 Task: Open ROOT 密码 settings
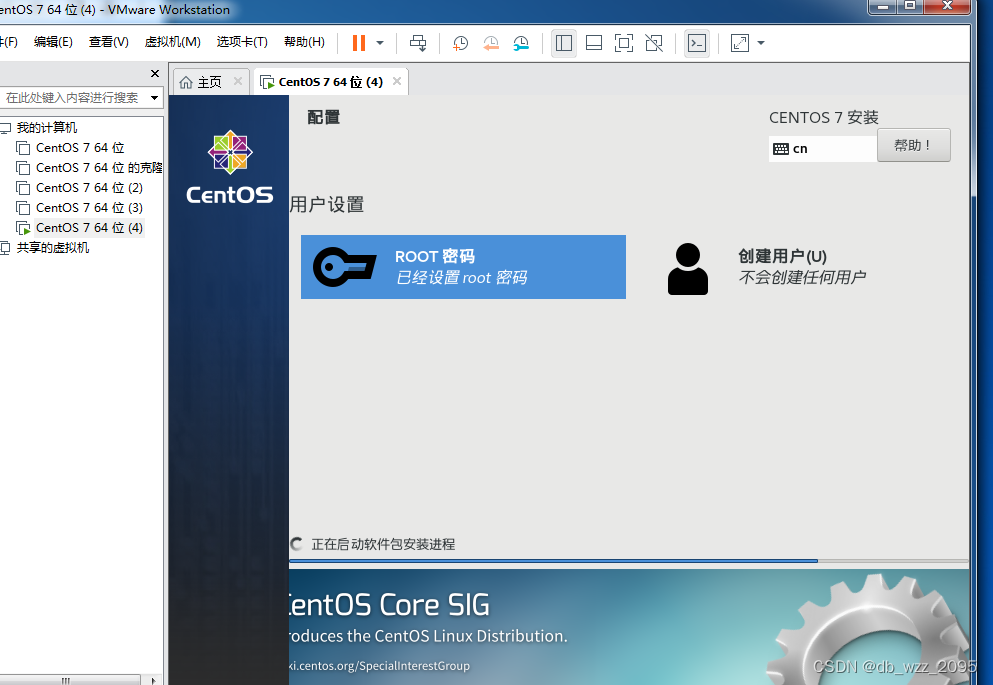tap(463, 267)
